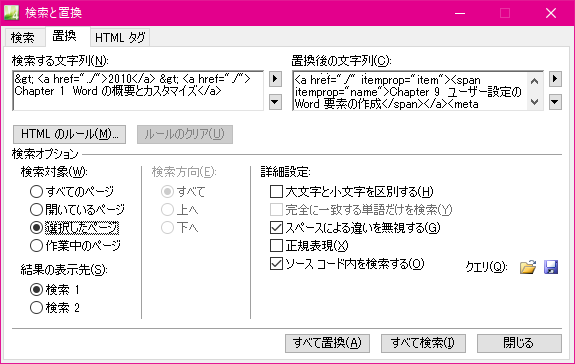Close the dialog with title bar X
The image size is (575, 364).
tap(551, 13)
